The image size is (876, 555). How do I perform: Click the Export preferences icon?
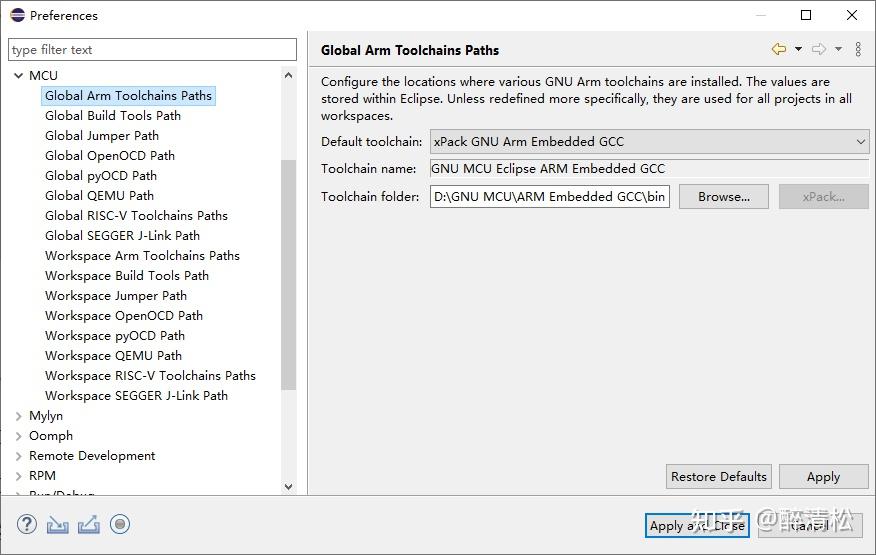tap(89, 524)
